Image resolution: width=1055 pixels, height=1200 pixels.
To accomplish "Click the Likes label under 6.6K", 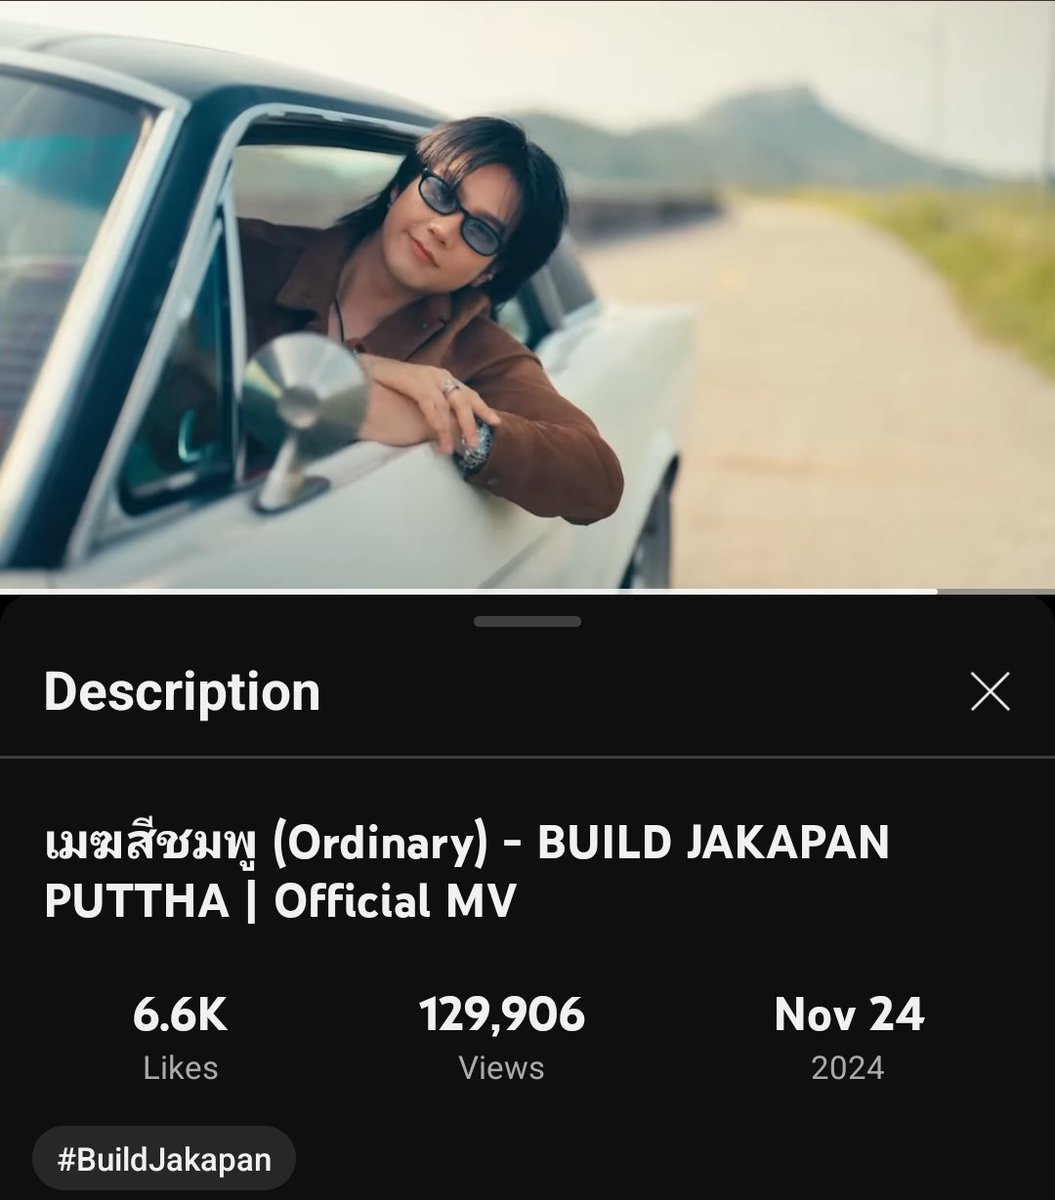I will 180,1068.
